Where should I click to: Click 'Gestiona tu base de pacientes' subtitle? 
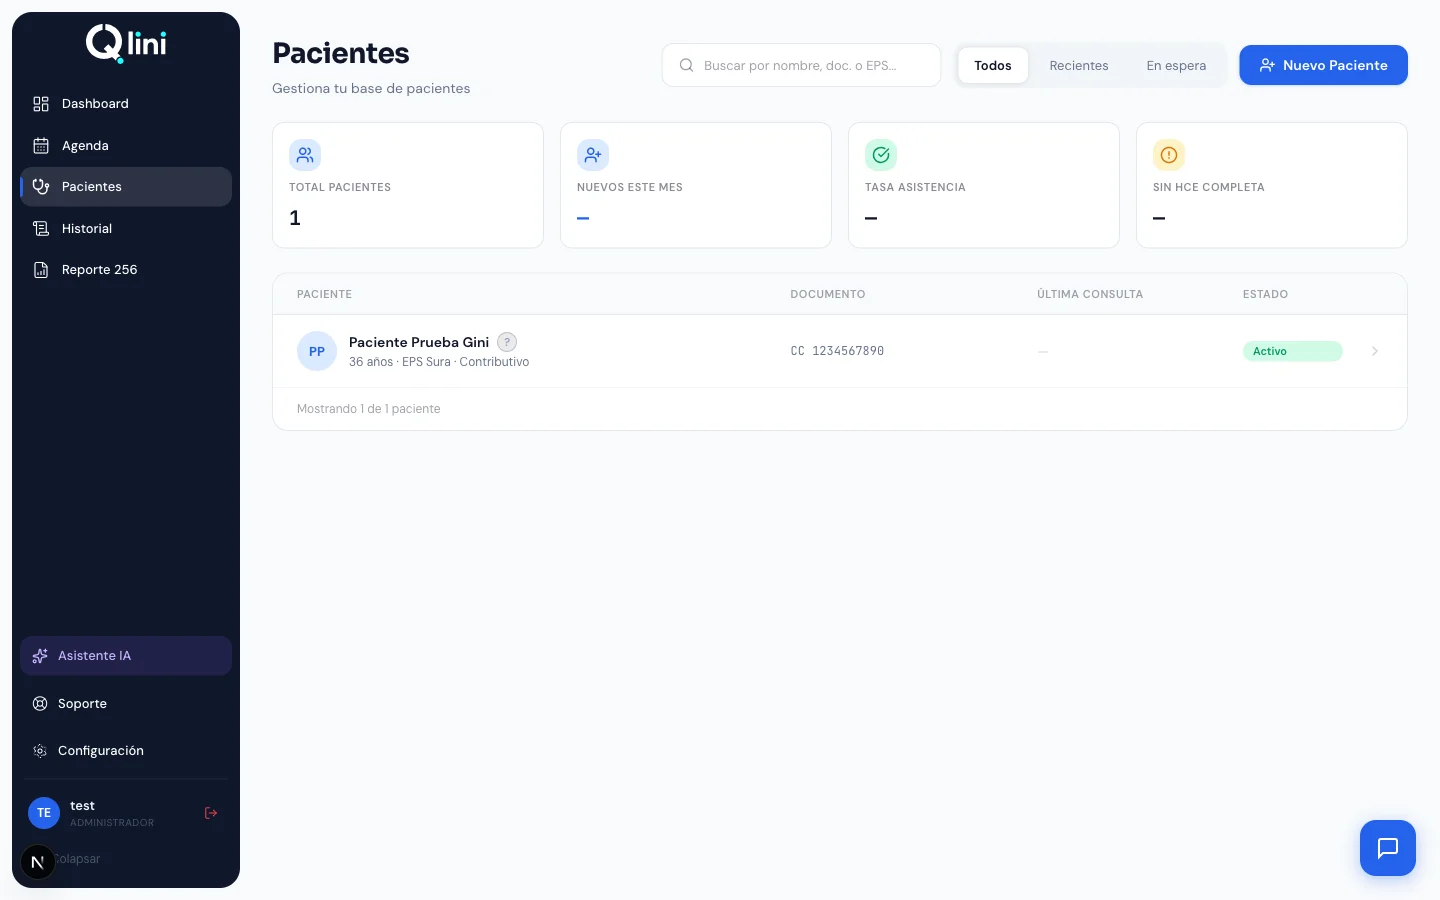point(371,89)
